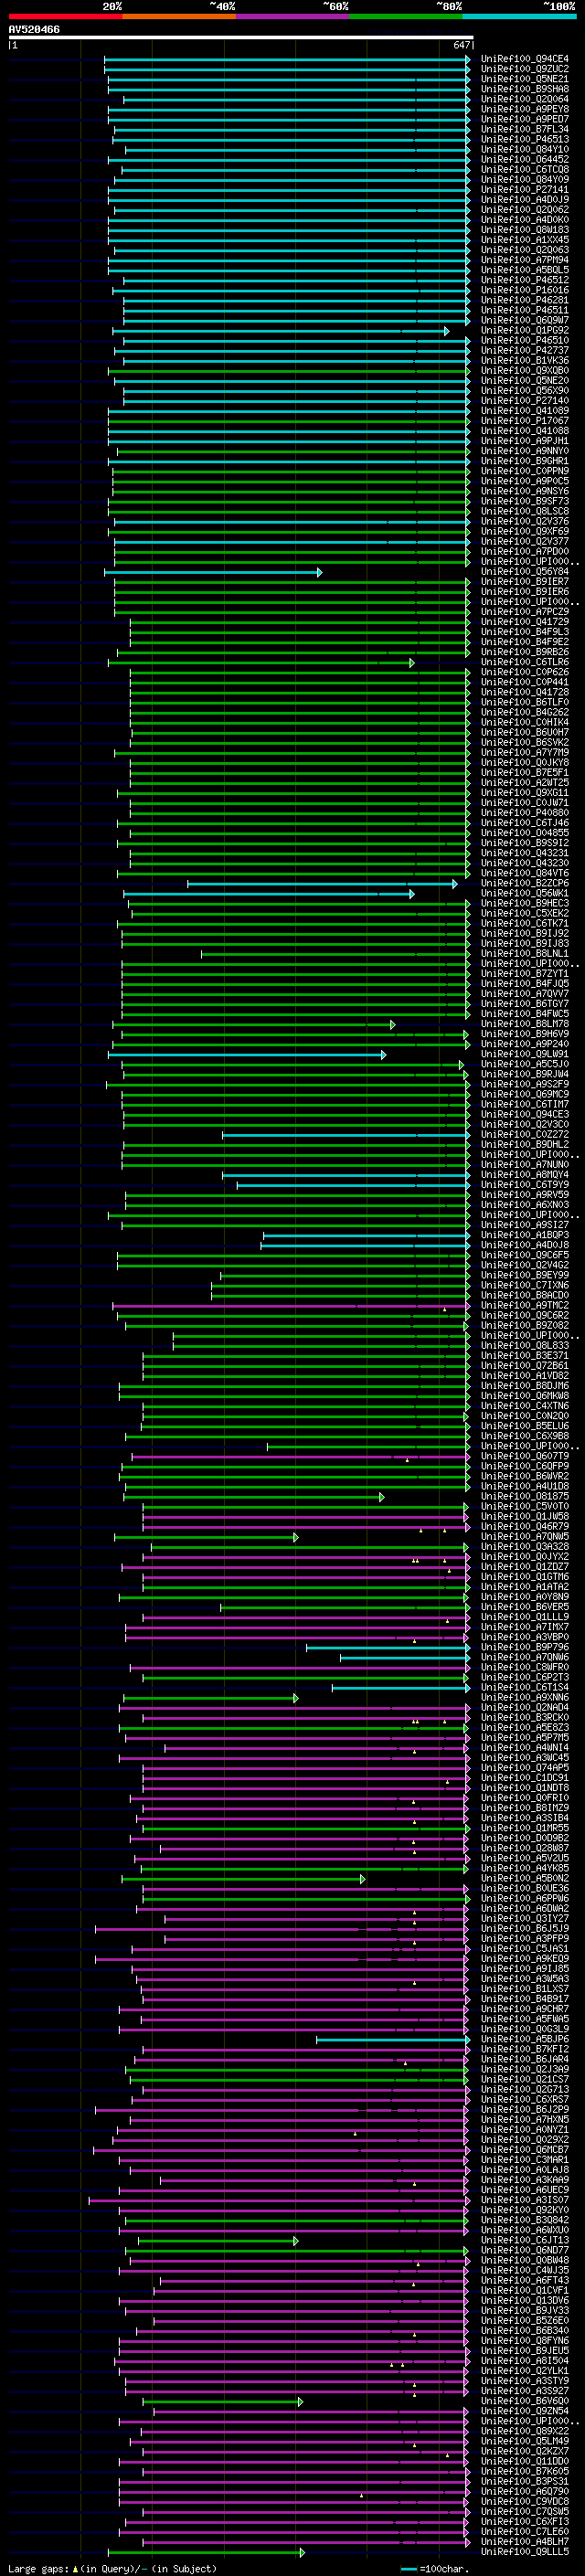Screen dimensions: 585x2576
Task: Click the purple ~60% identity legend segment
Action: coord(292,16)
